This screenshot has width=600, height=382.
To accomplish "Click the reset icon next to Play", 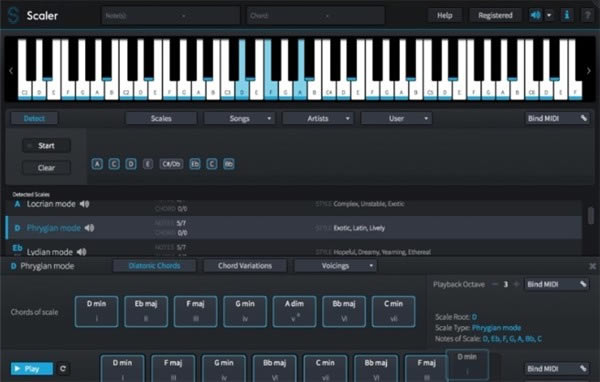I will (x=63, y=369).
